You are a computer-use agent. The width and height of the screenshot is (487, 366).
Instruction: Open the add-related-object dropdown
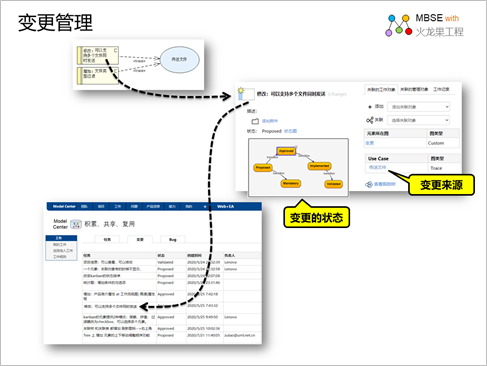click(419, 107)
